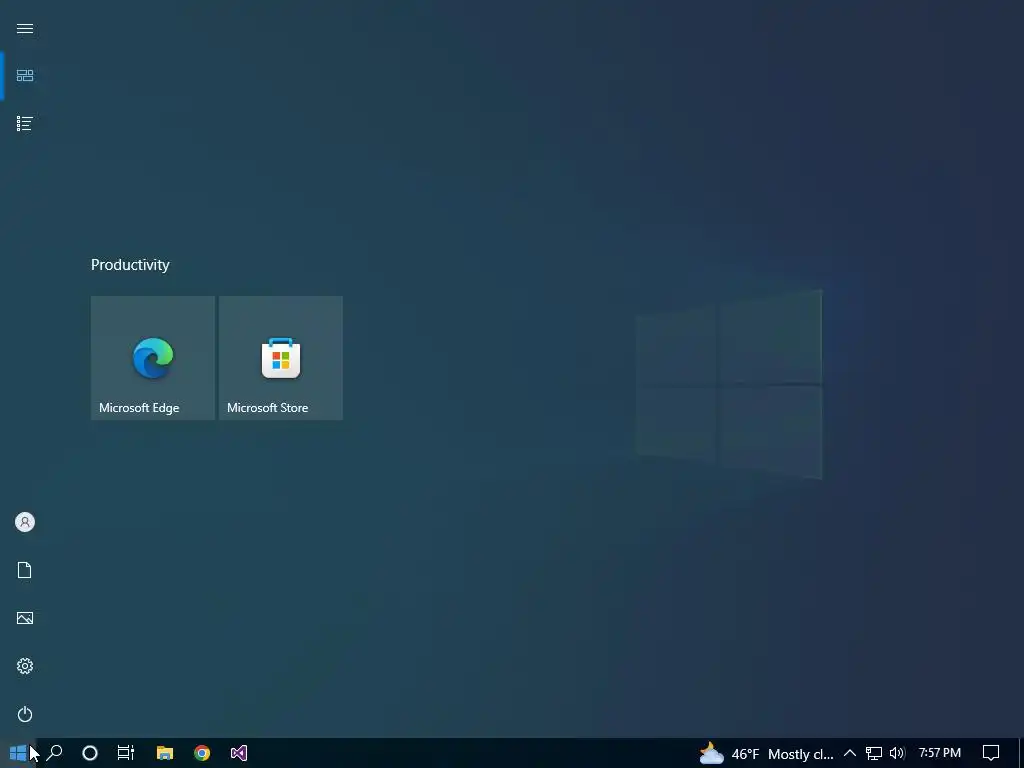Viewport: 1024px width, 768px height.
Task: Select the Pinned tiles view icon
Action: 25,76
